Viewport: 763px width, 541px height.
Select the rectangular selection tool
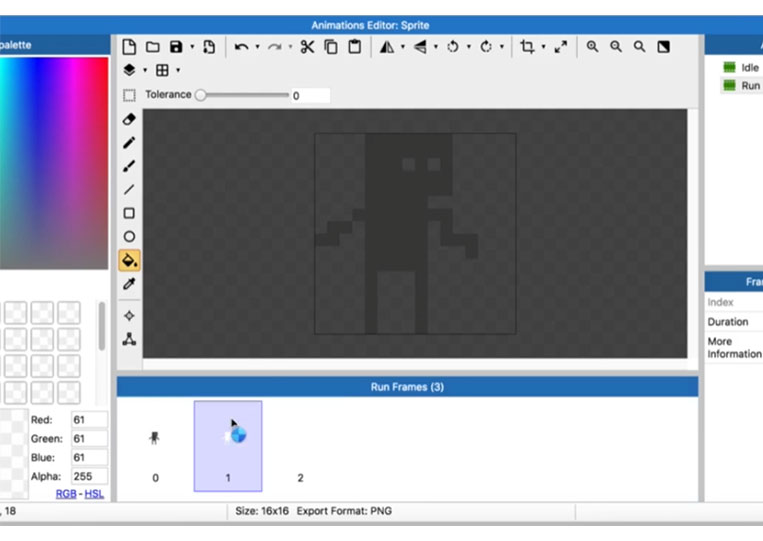click(129, 95)
